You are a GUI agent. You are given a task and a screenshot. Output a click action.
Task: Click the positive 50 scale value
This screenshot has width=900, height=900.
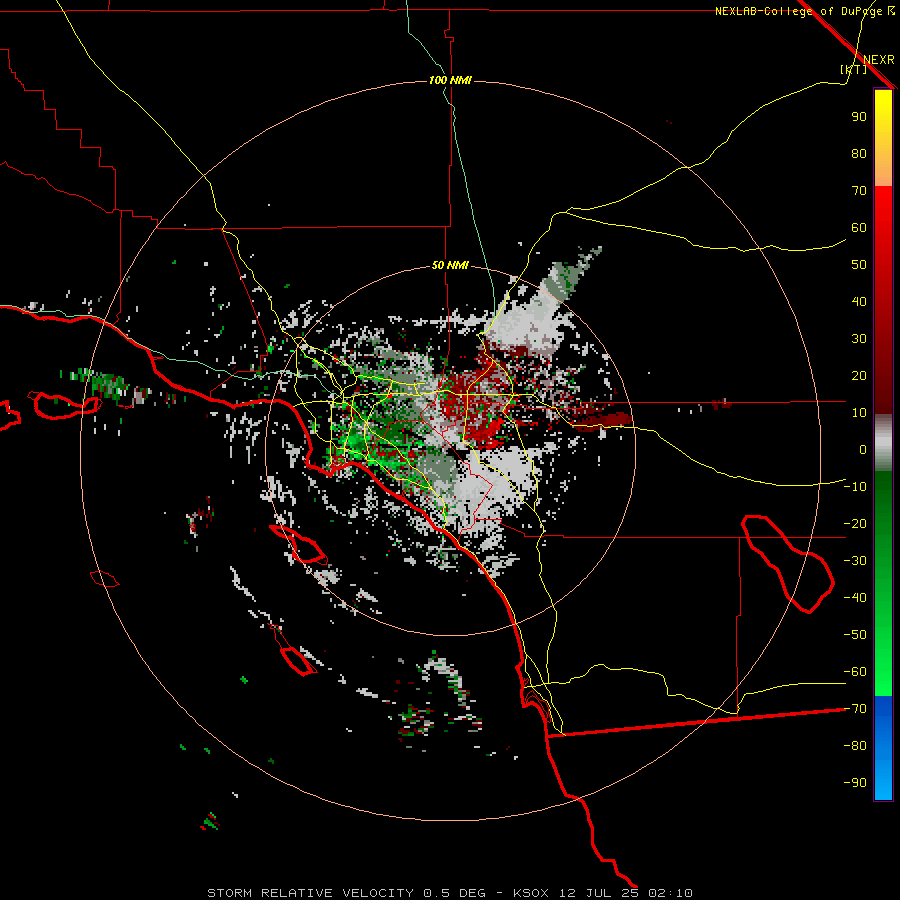(859, 265)
